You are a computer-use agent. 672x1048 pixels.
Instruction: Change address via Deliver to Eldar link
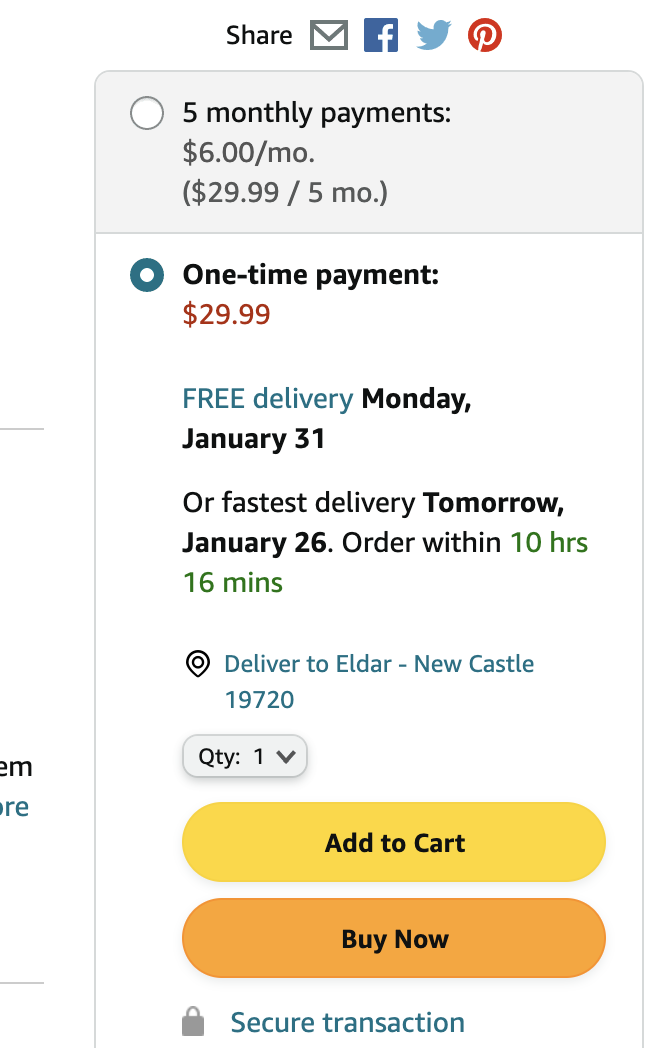pyautogui.click(x=378, y=664)
